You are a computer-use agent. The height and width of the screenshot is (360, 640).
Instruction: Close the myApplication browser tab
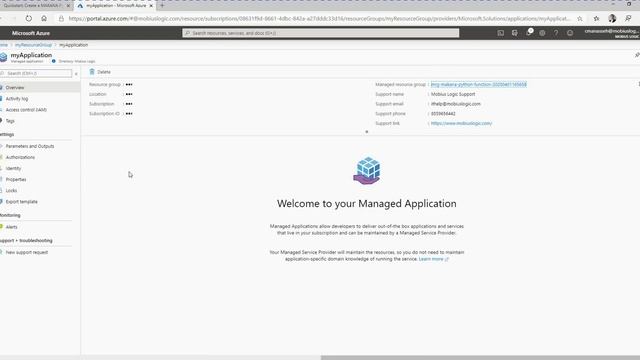click(x=151, y=6)
